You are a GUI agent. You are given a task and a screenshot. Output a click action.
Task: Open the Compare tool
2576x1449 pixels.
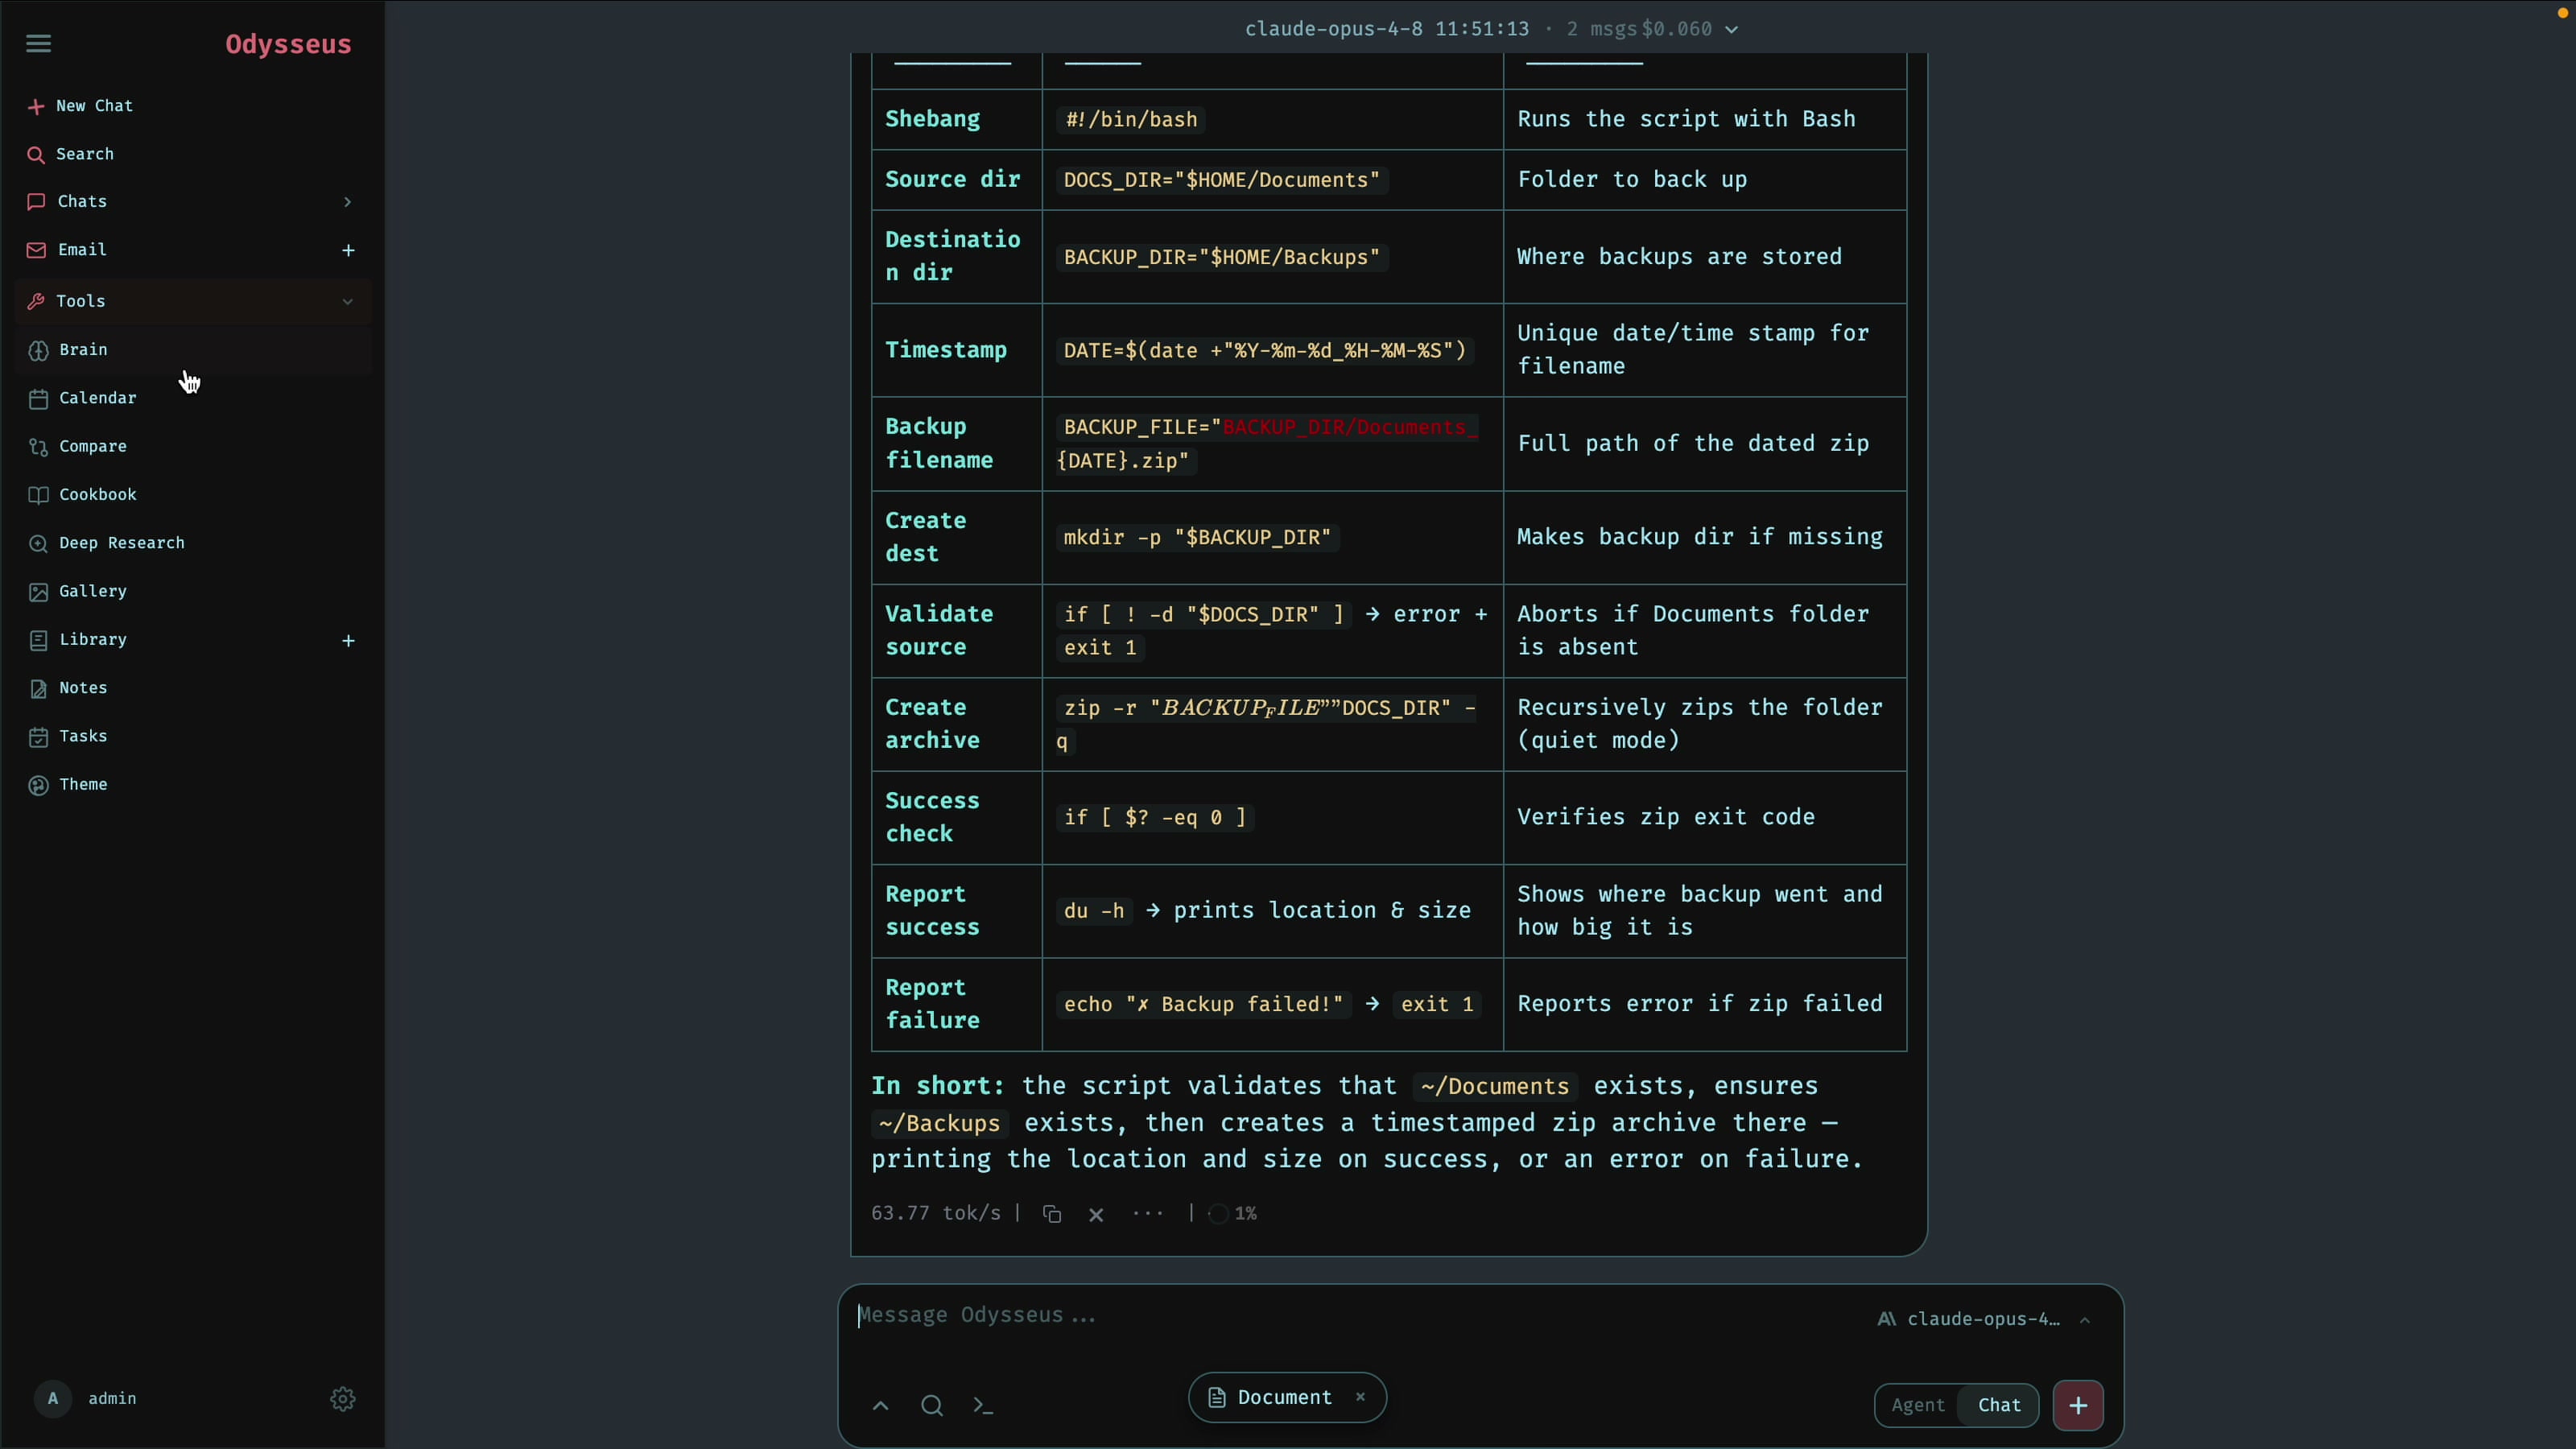coord(92,446)
